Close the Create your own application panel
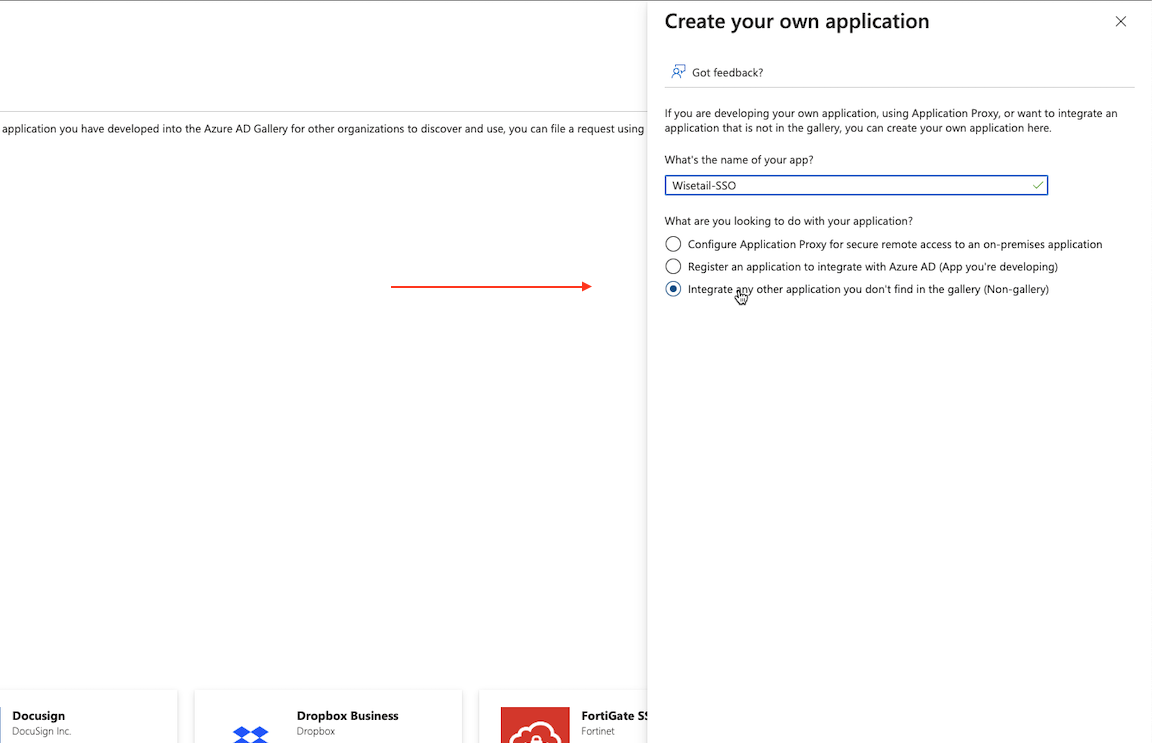The height and width of the screenshot is (743, 1152). pyautogui.click(x=1120, y=21)
